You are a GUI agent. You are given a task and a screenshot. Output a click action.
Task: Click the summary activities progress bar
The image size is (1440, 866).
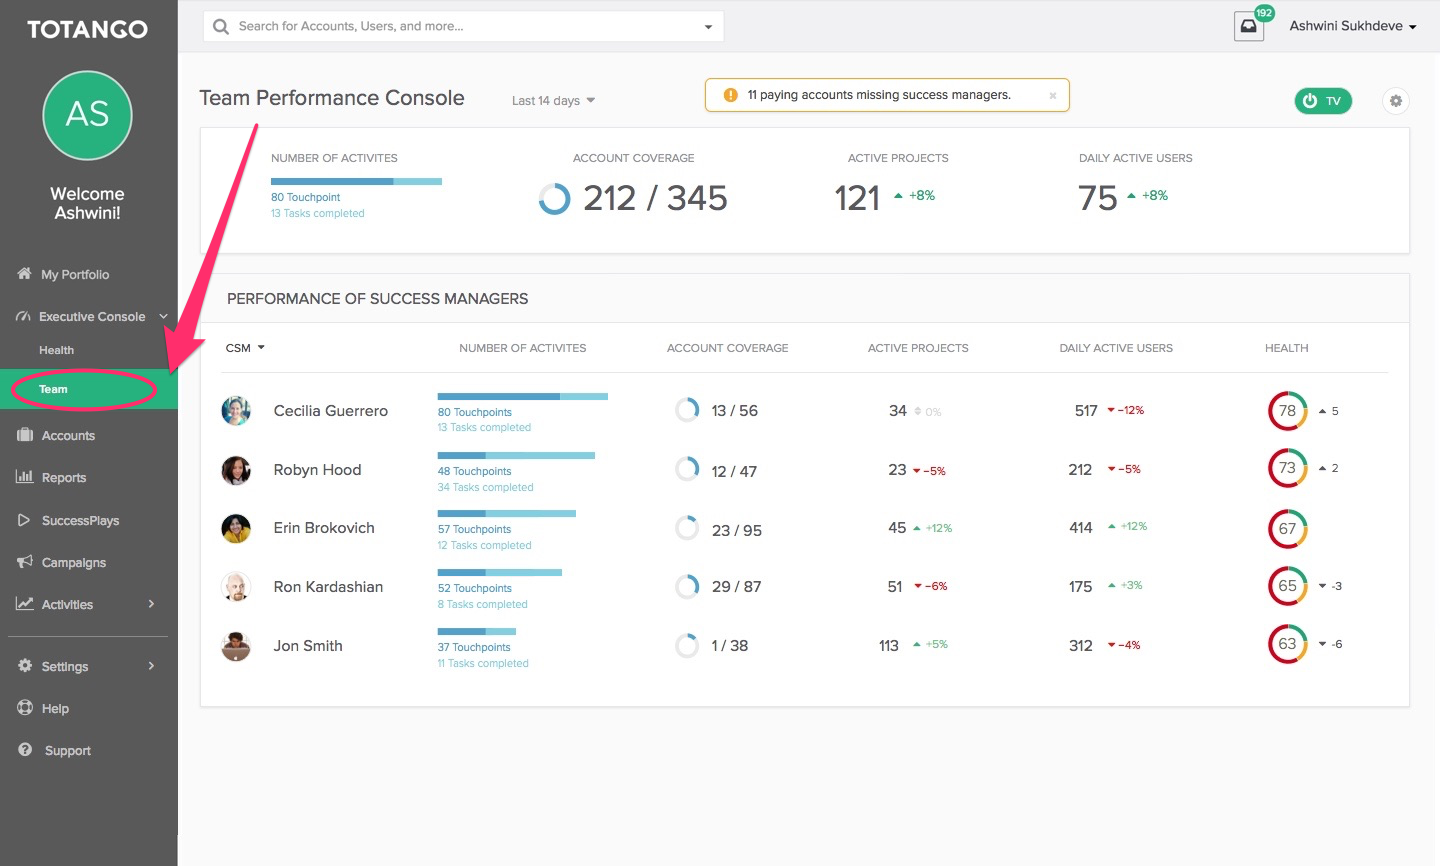coord(356,181)
